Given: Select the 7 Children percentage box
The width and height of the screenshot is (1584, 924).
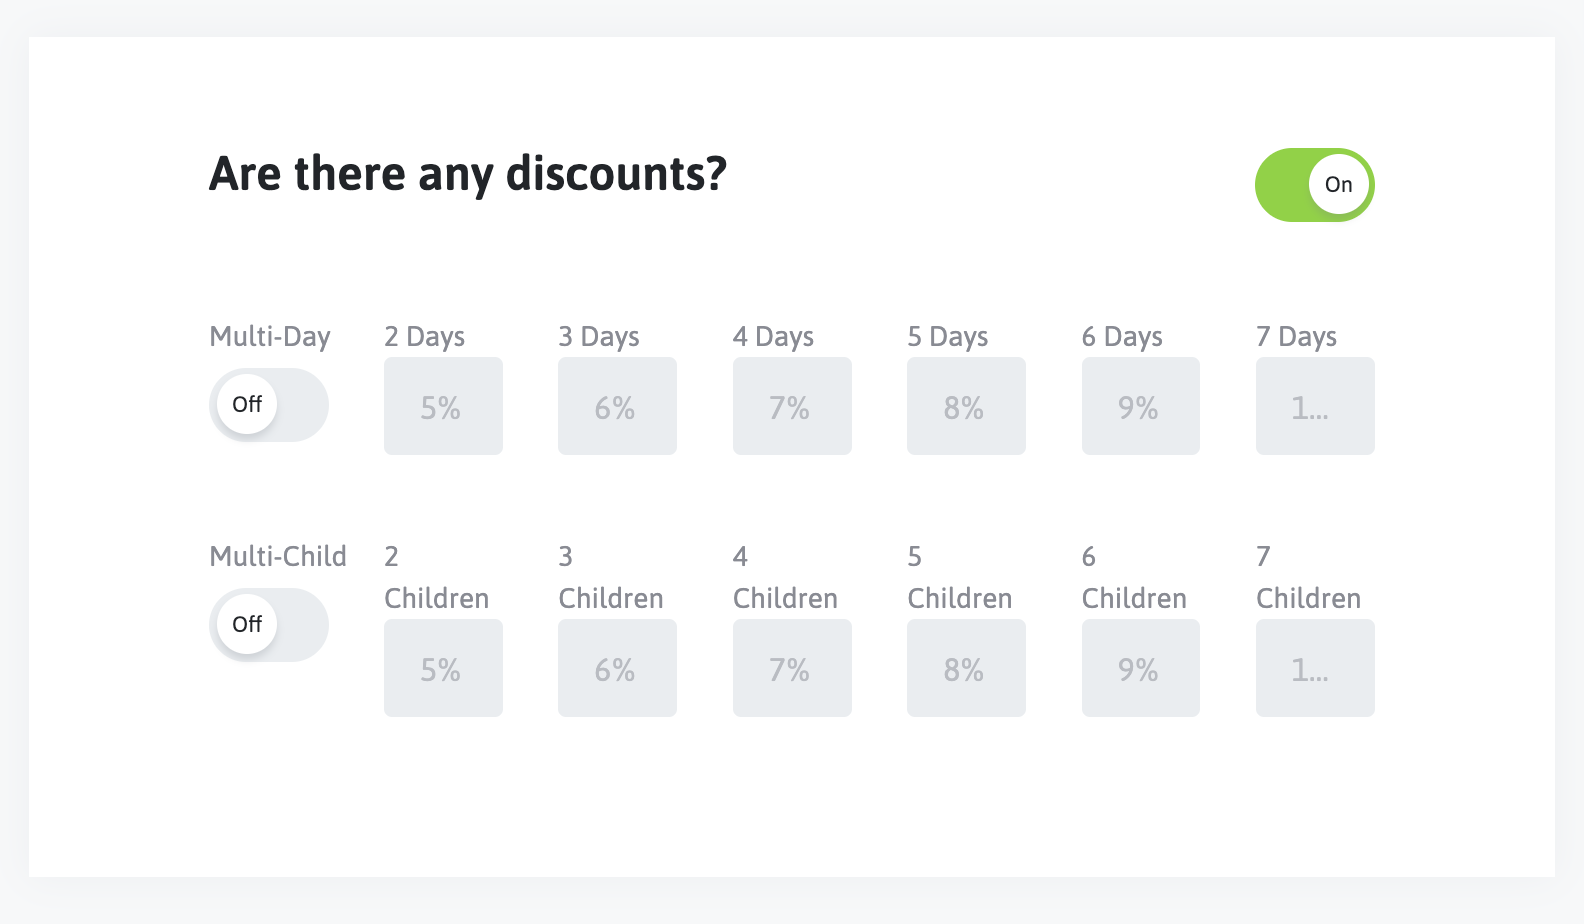Looking at the screenshot, I should (1315, 668).
